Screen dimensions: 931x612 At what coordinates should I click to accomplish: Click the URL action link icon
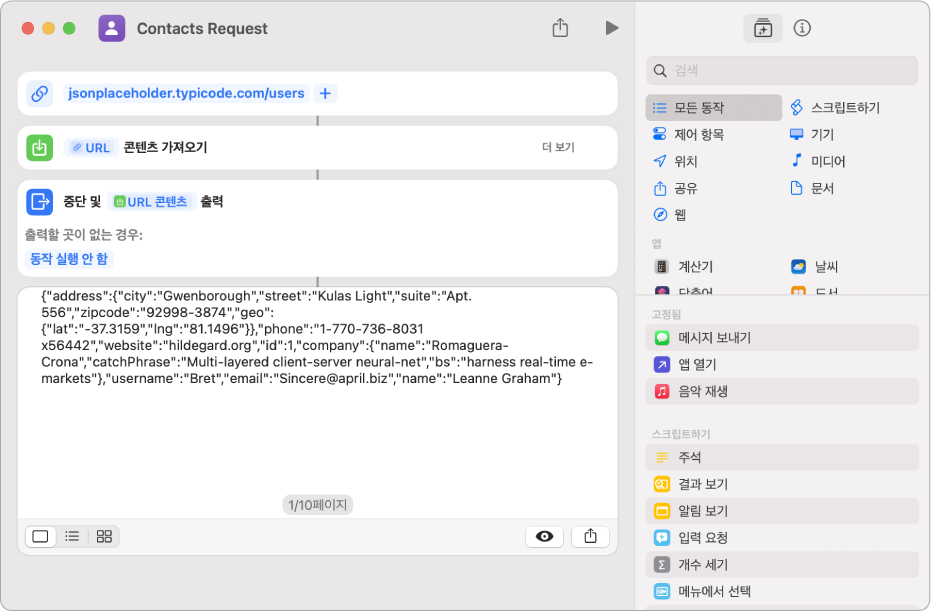40,93
